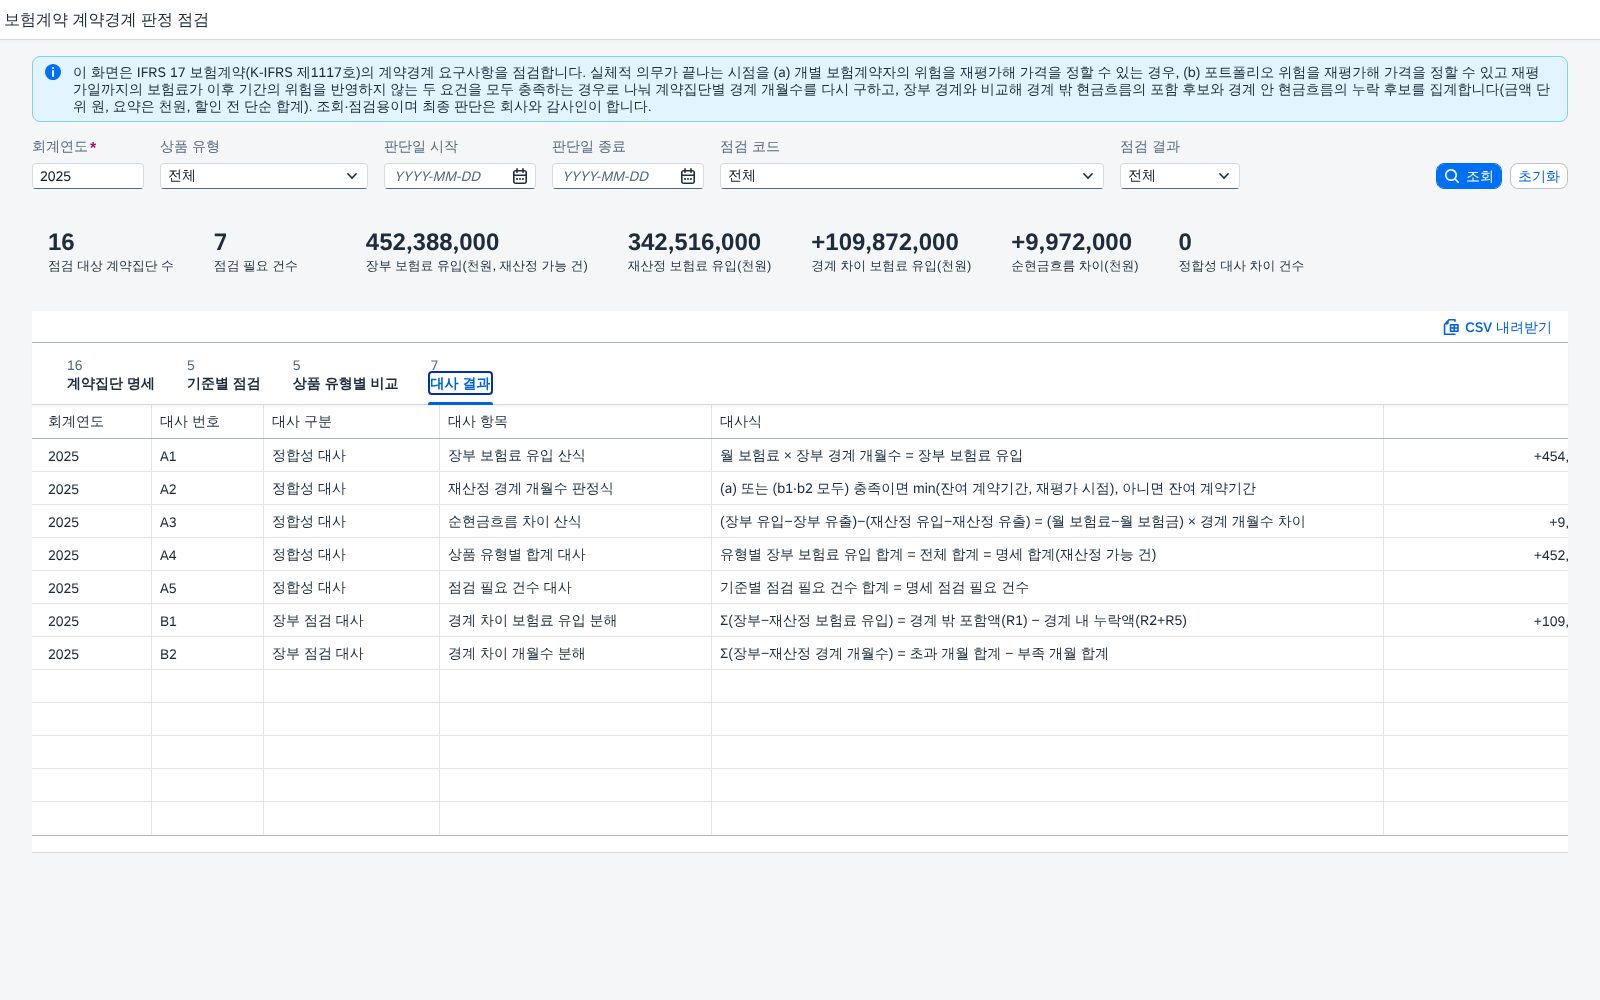Focus the 회계연도 input field
Image resolution: width=1600 pixels, height=1000 pixels.
88,176
